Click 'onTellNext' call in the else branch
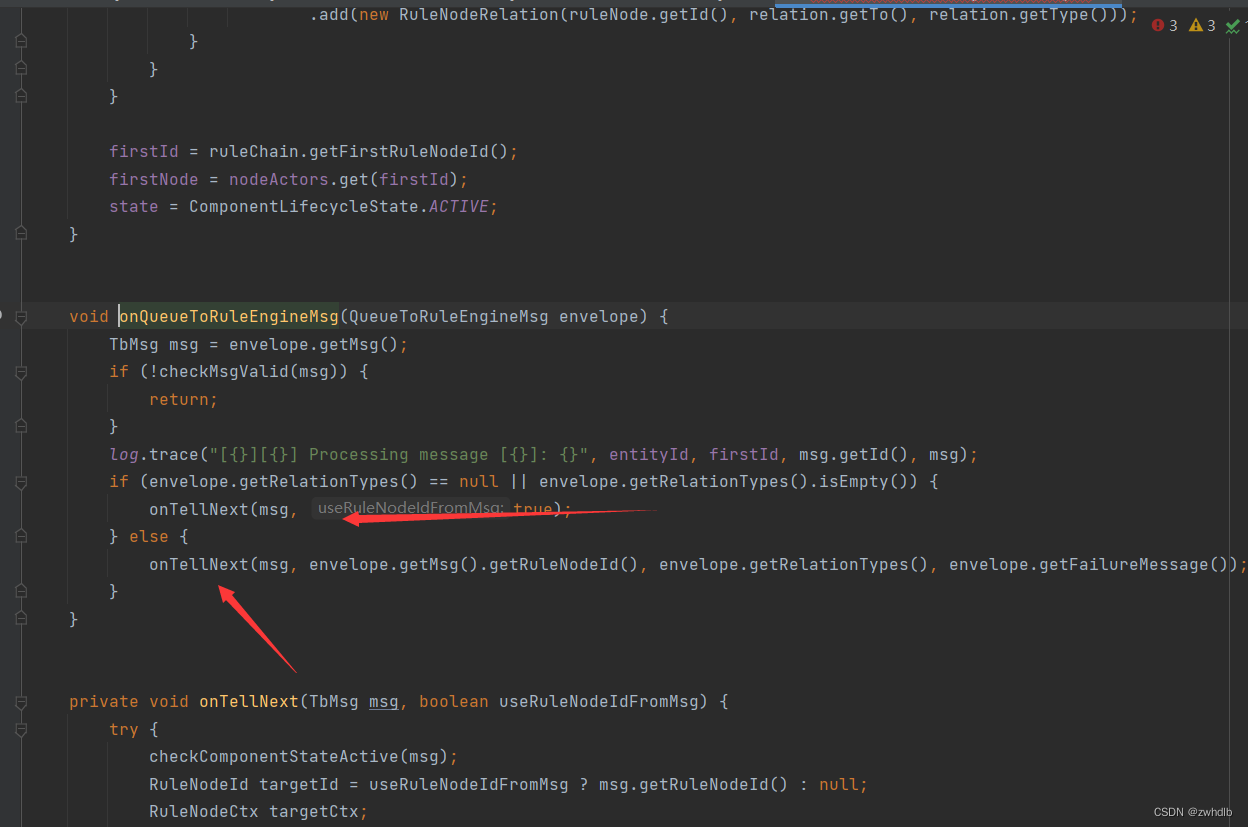This screenshot has height=827, width=1248. 199,564
